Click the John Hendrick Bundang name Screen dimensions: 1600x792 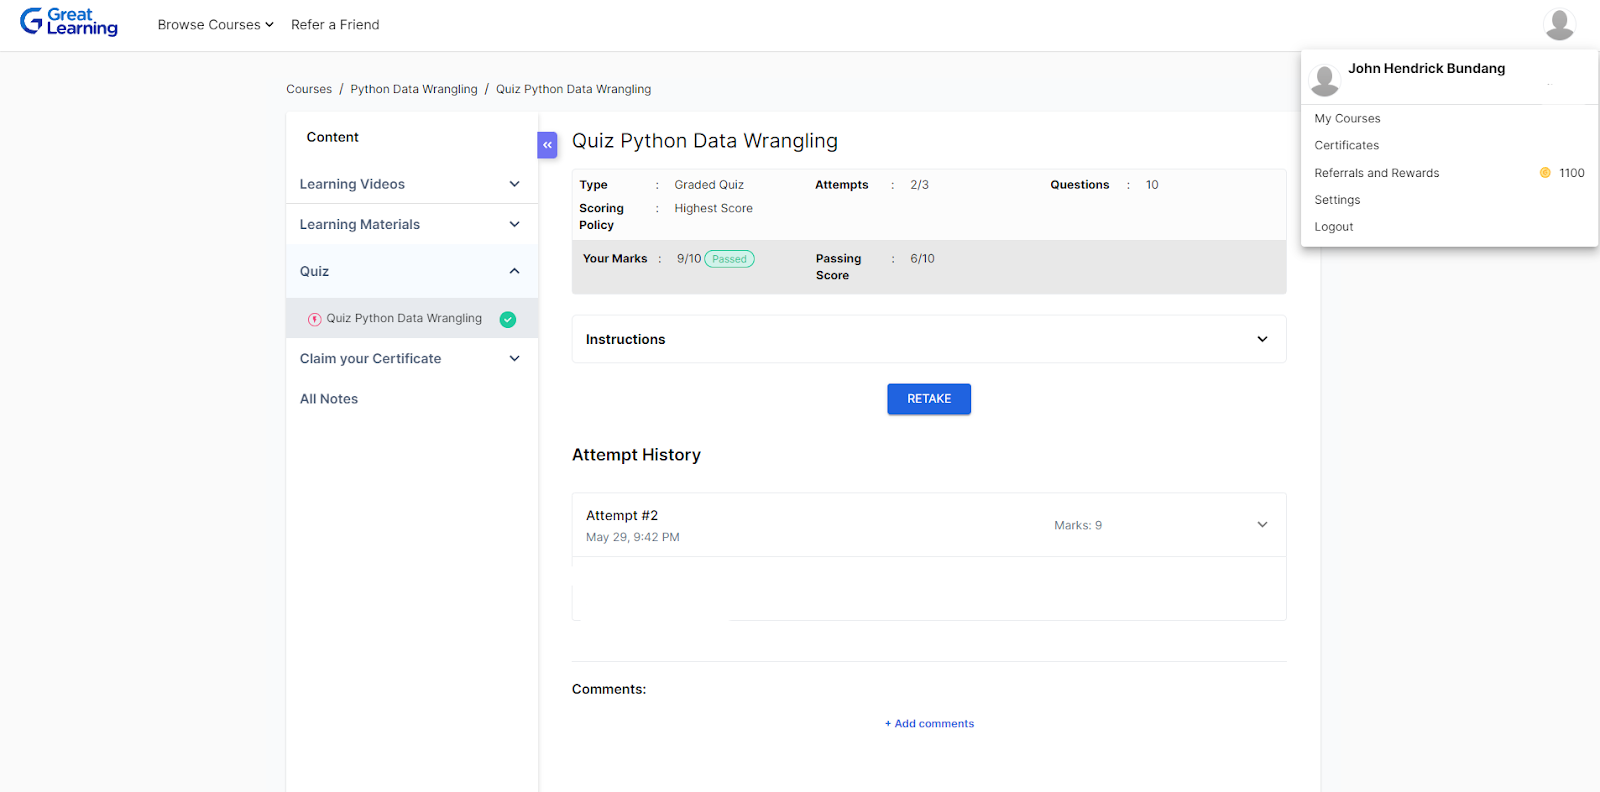tap(1426, 68)
